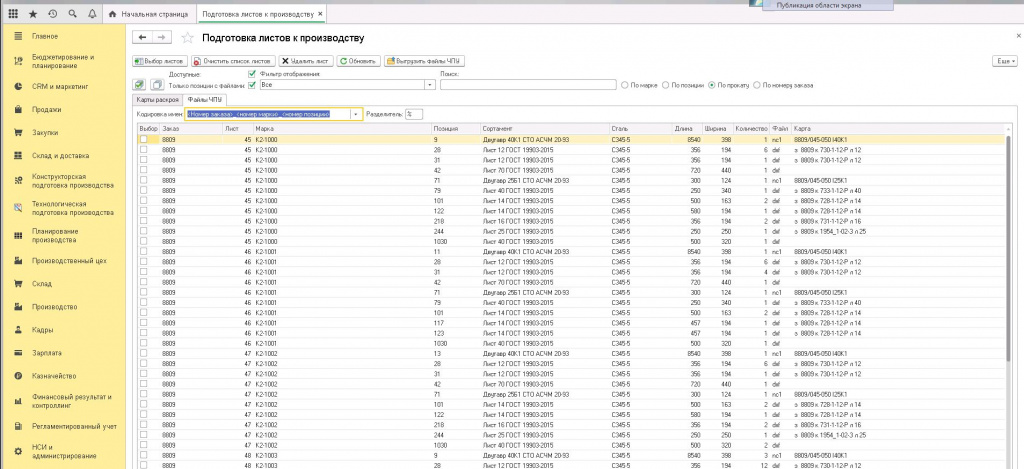
Task: Select the position 117 cell of K2-1001
Action: [x=456, y=323]
